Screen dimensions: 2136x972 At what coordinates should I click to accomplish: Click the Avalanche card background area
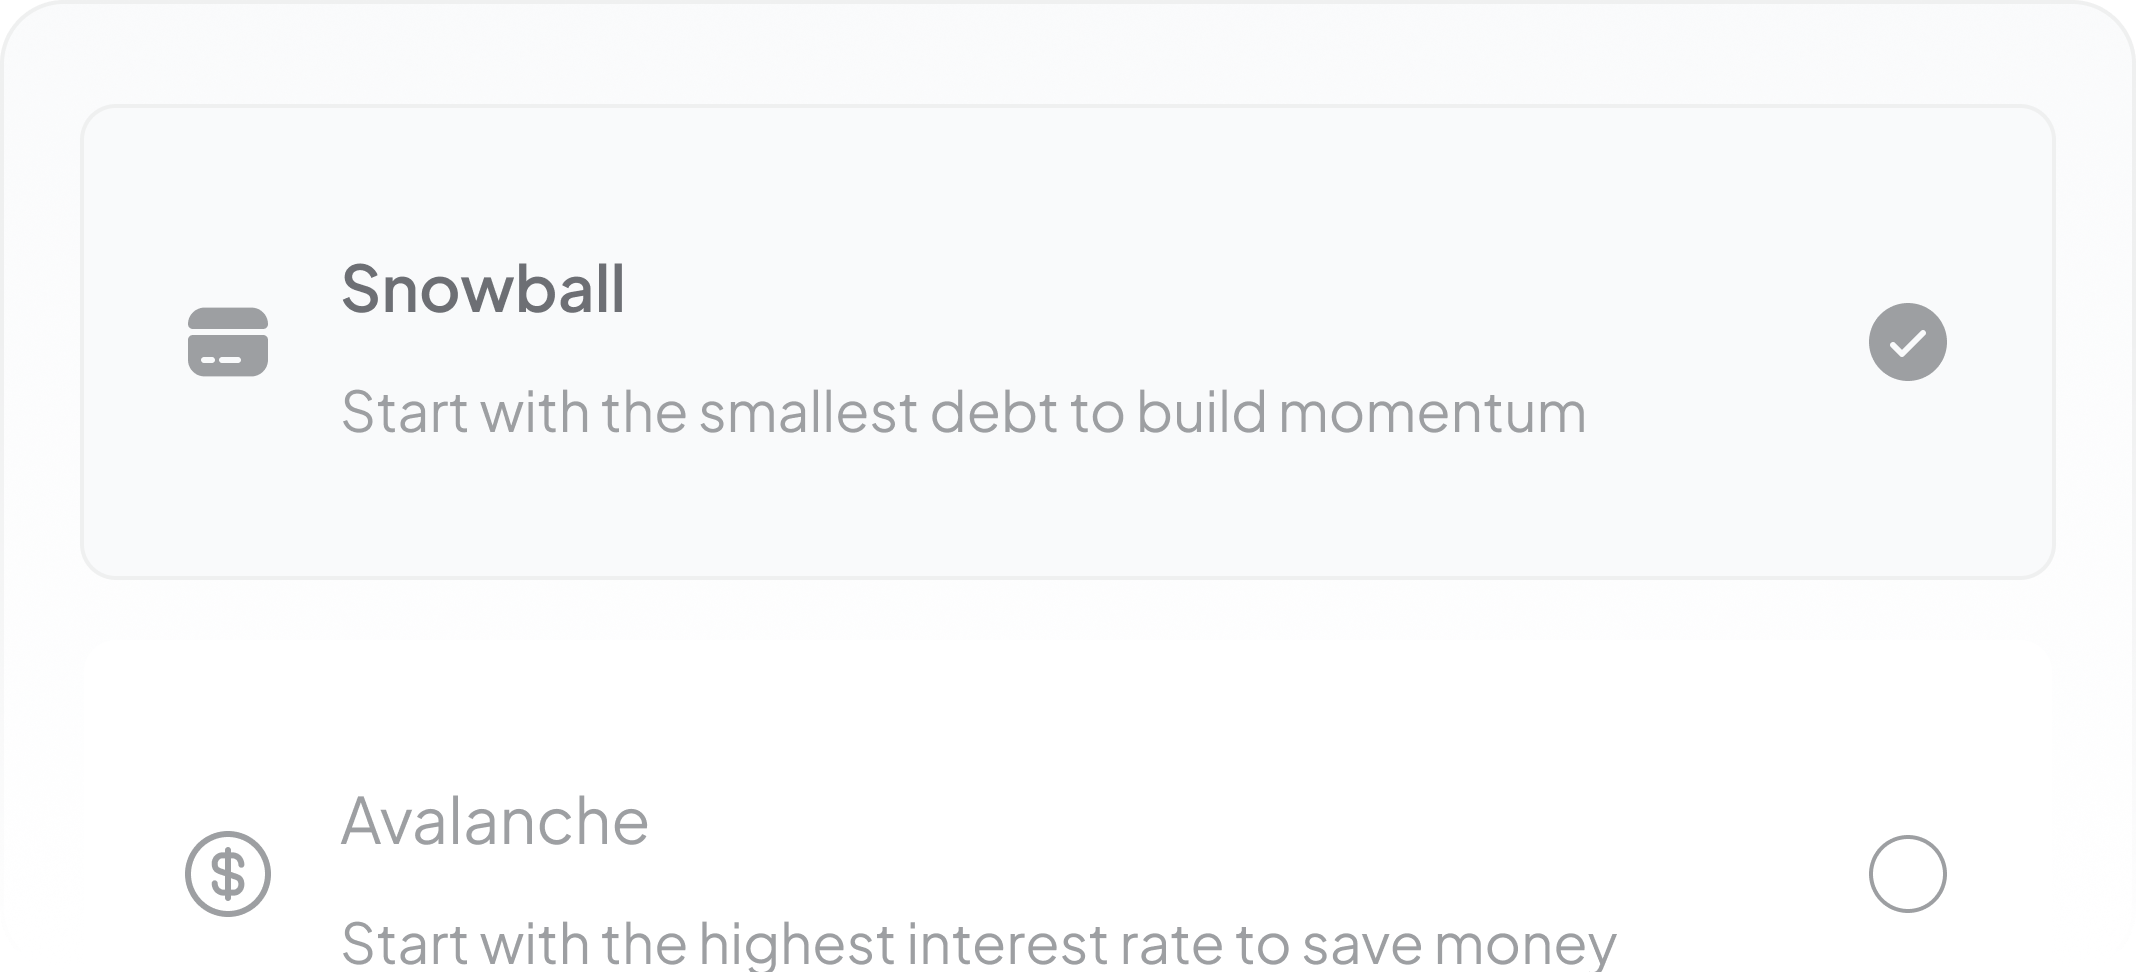point(1068,873)
